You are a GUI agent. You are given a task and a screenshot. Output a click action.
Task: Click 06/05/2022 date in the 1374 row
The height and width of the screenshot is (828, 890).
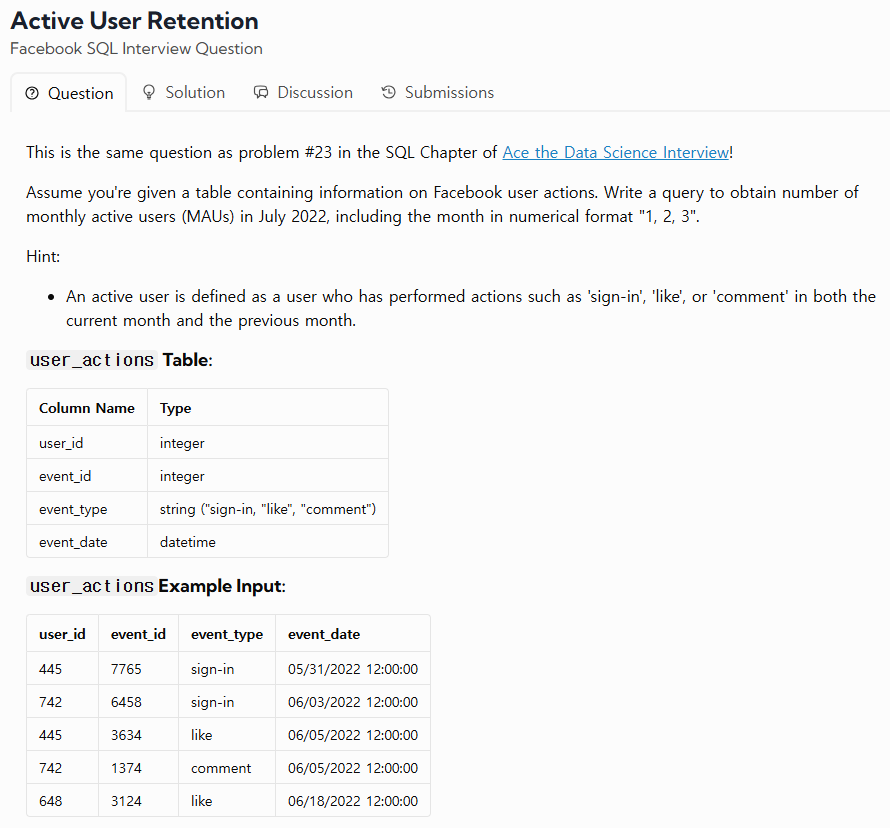click(x=353, y=768)
